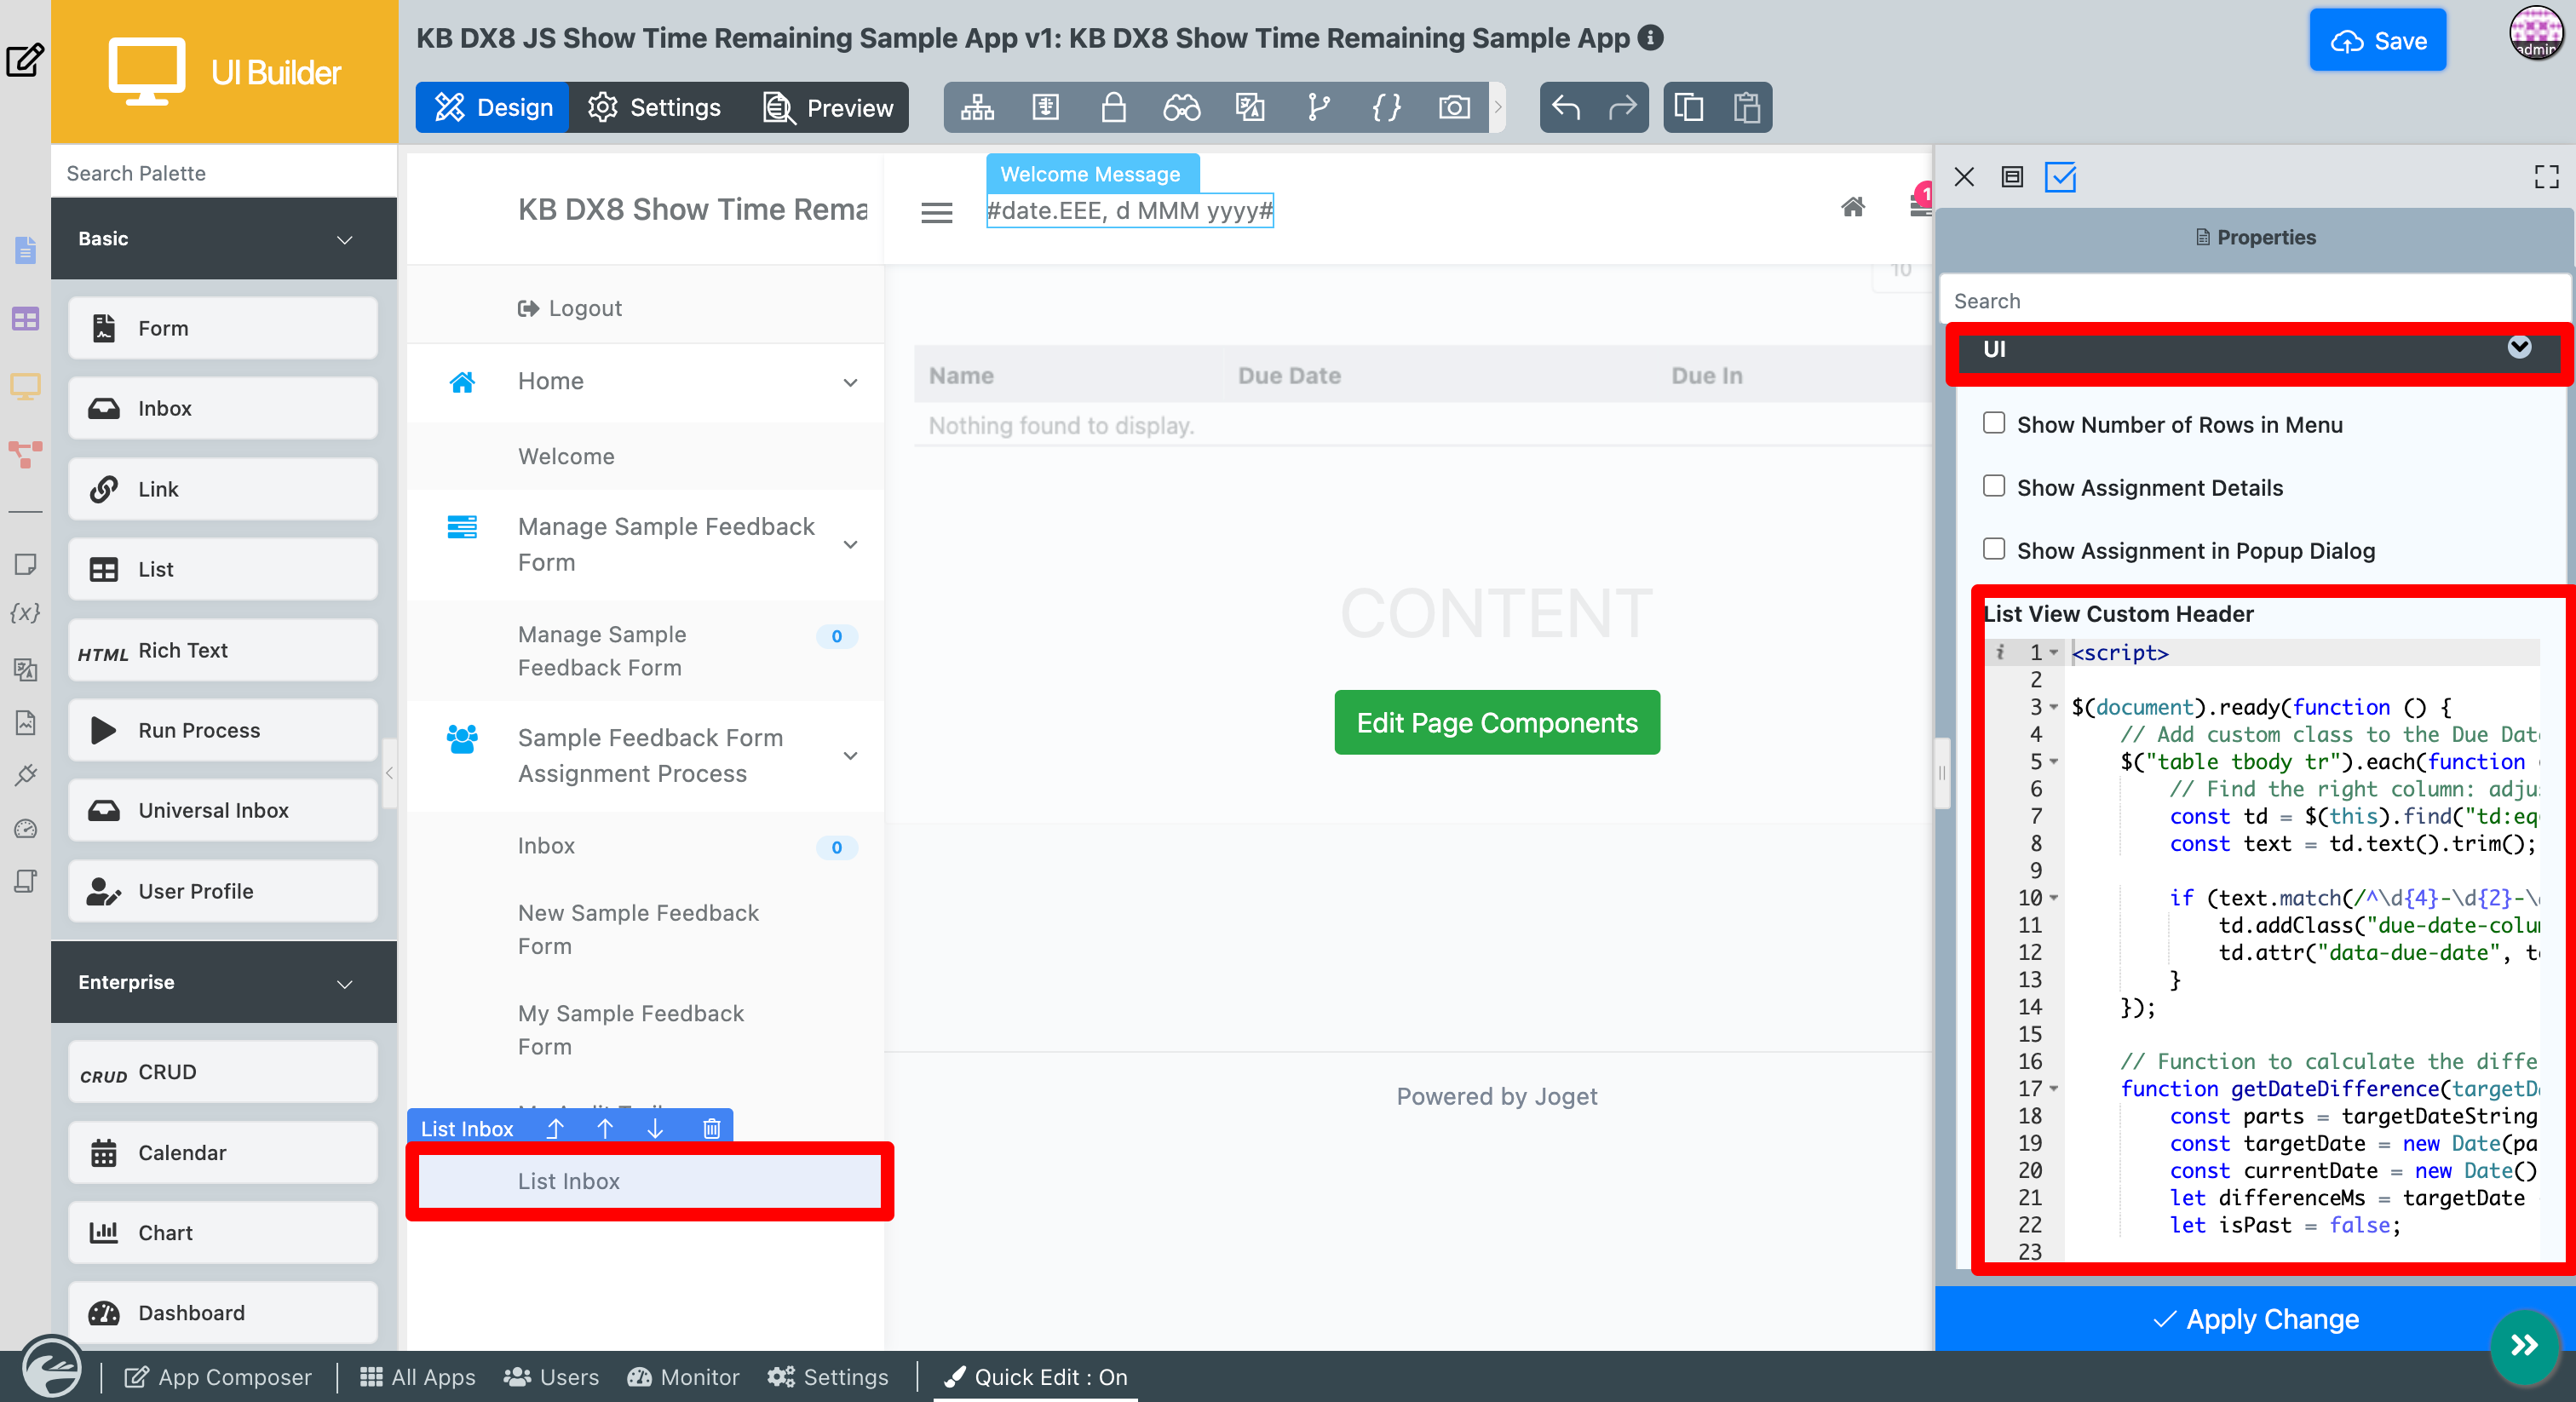Screen dimensions: 2576x1402
Task: Click the date welcome message text box
Action: click(x=1129, y=211)
